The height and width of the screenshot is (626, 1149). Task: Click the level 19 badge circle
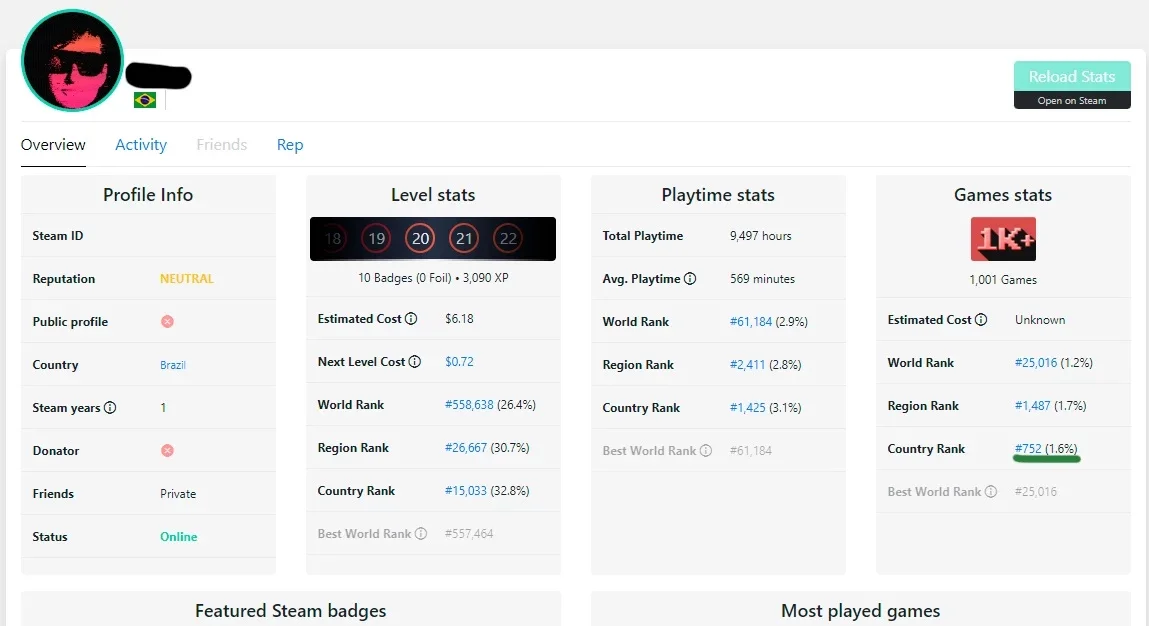(377, 238)
